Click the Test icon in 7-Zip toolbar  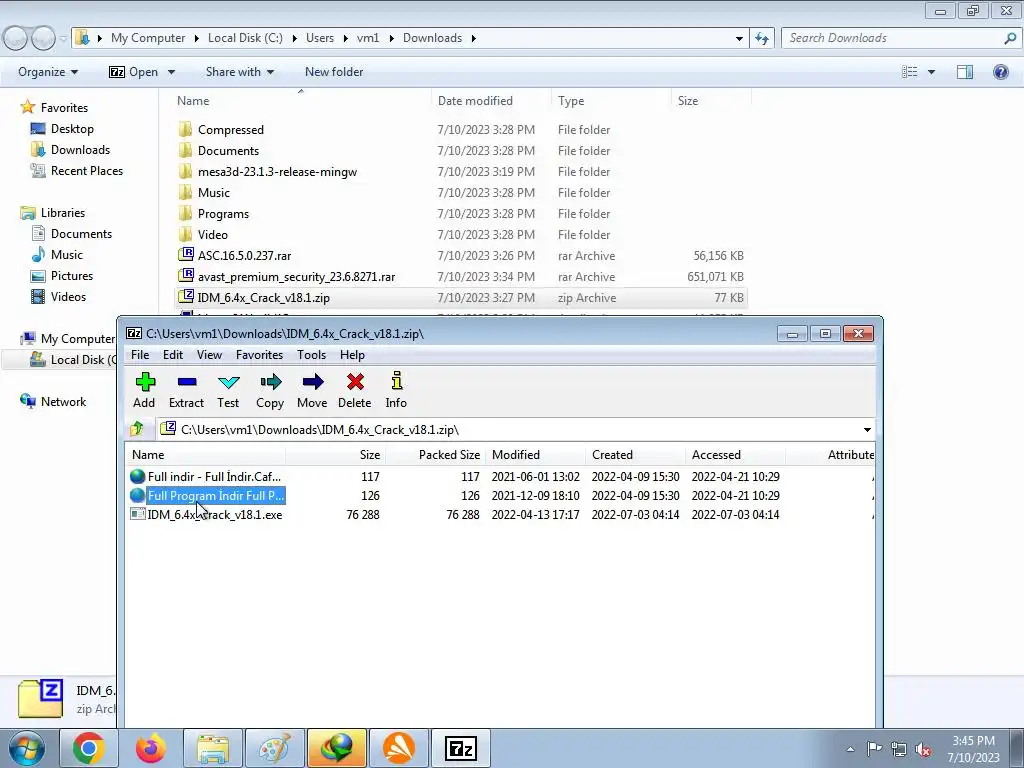point(229,382)
